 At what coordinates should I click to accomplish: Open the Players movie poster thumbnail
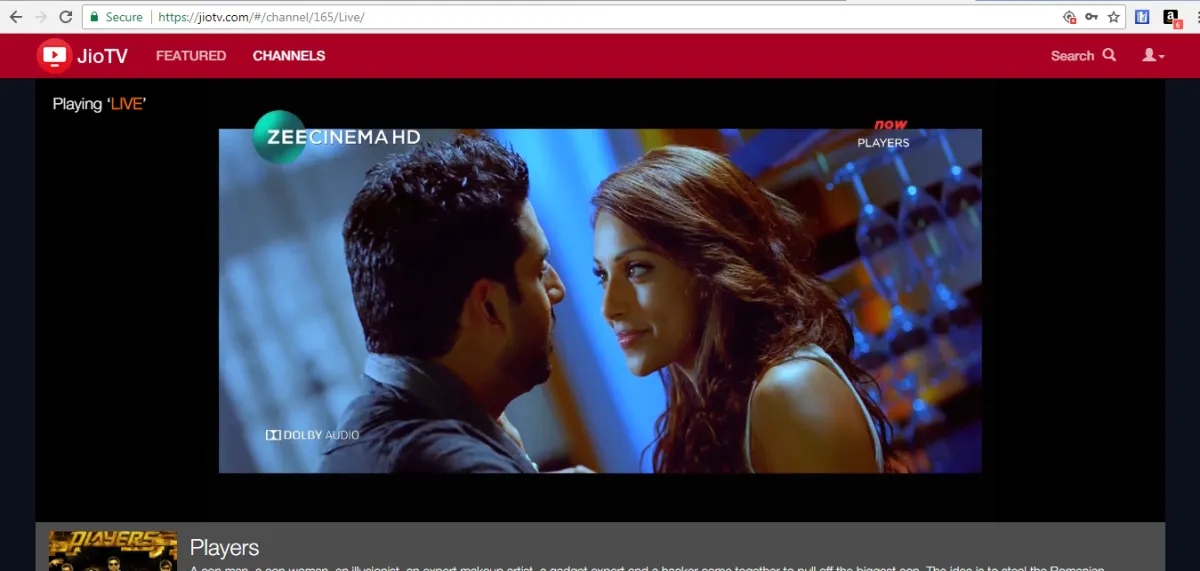(113, 550)
